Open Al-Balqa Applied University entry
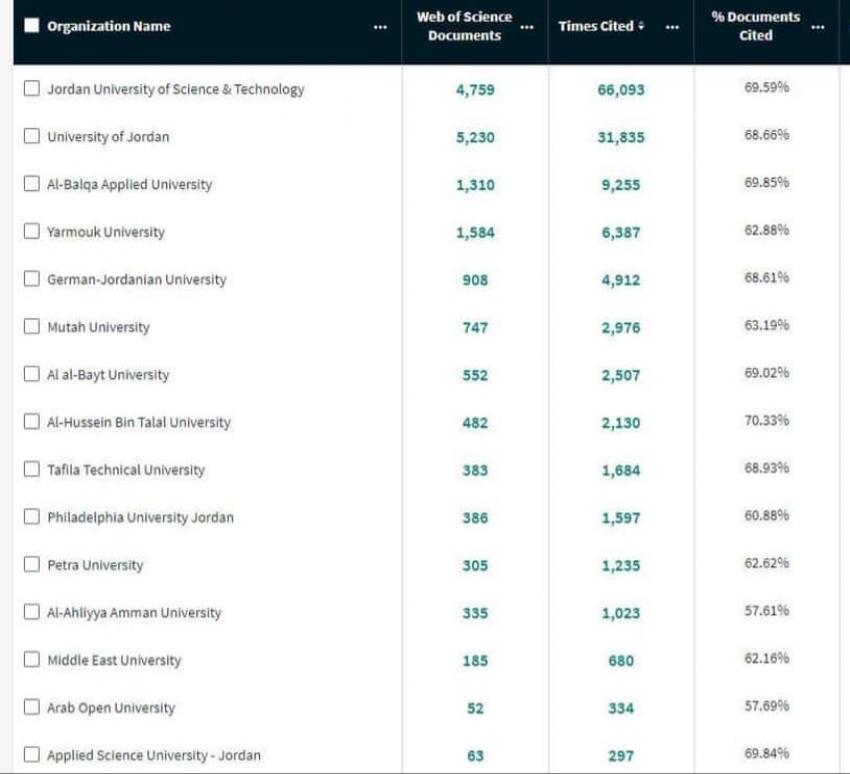 pyautogui.click(x=130, y=185)
